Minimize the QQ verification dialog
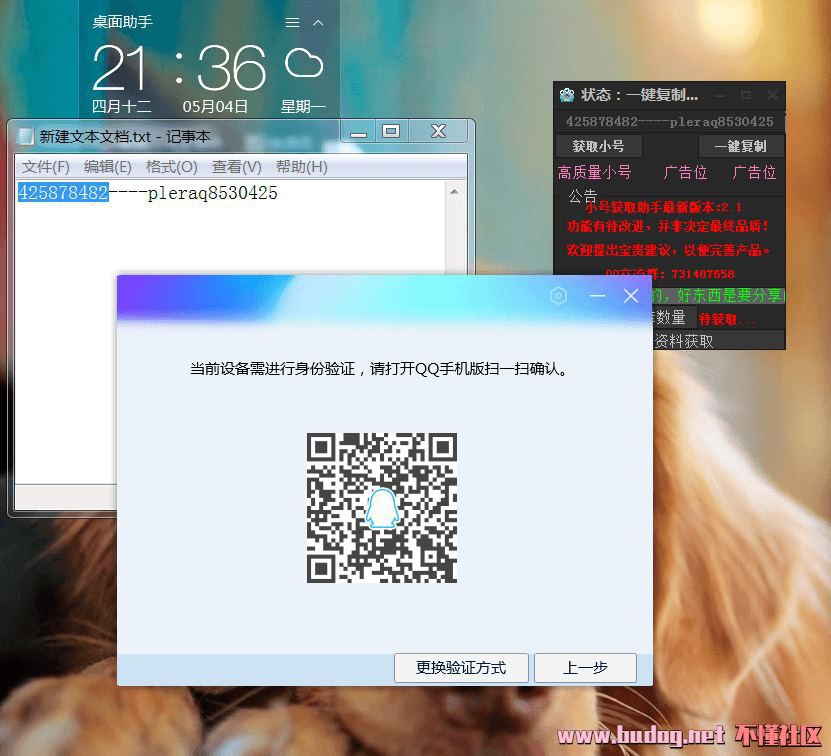Viewport: 831px width, 756px height. (597, 296)
